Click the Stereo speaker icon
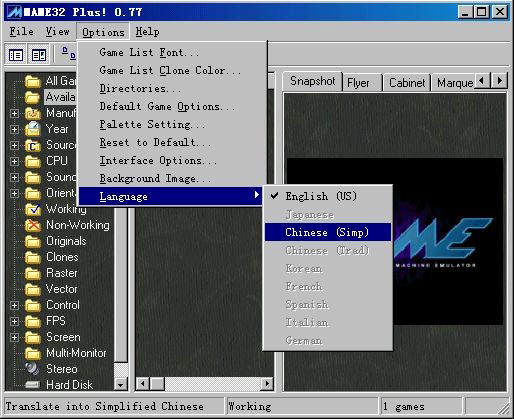Screen dimensions: 514x419 [33, 369]
